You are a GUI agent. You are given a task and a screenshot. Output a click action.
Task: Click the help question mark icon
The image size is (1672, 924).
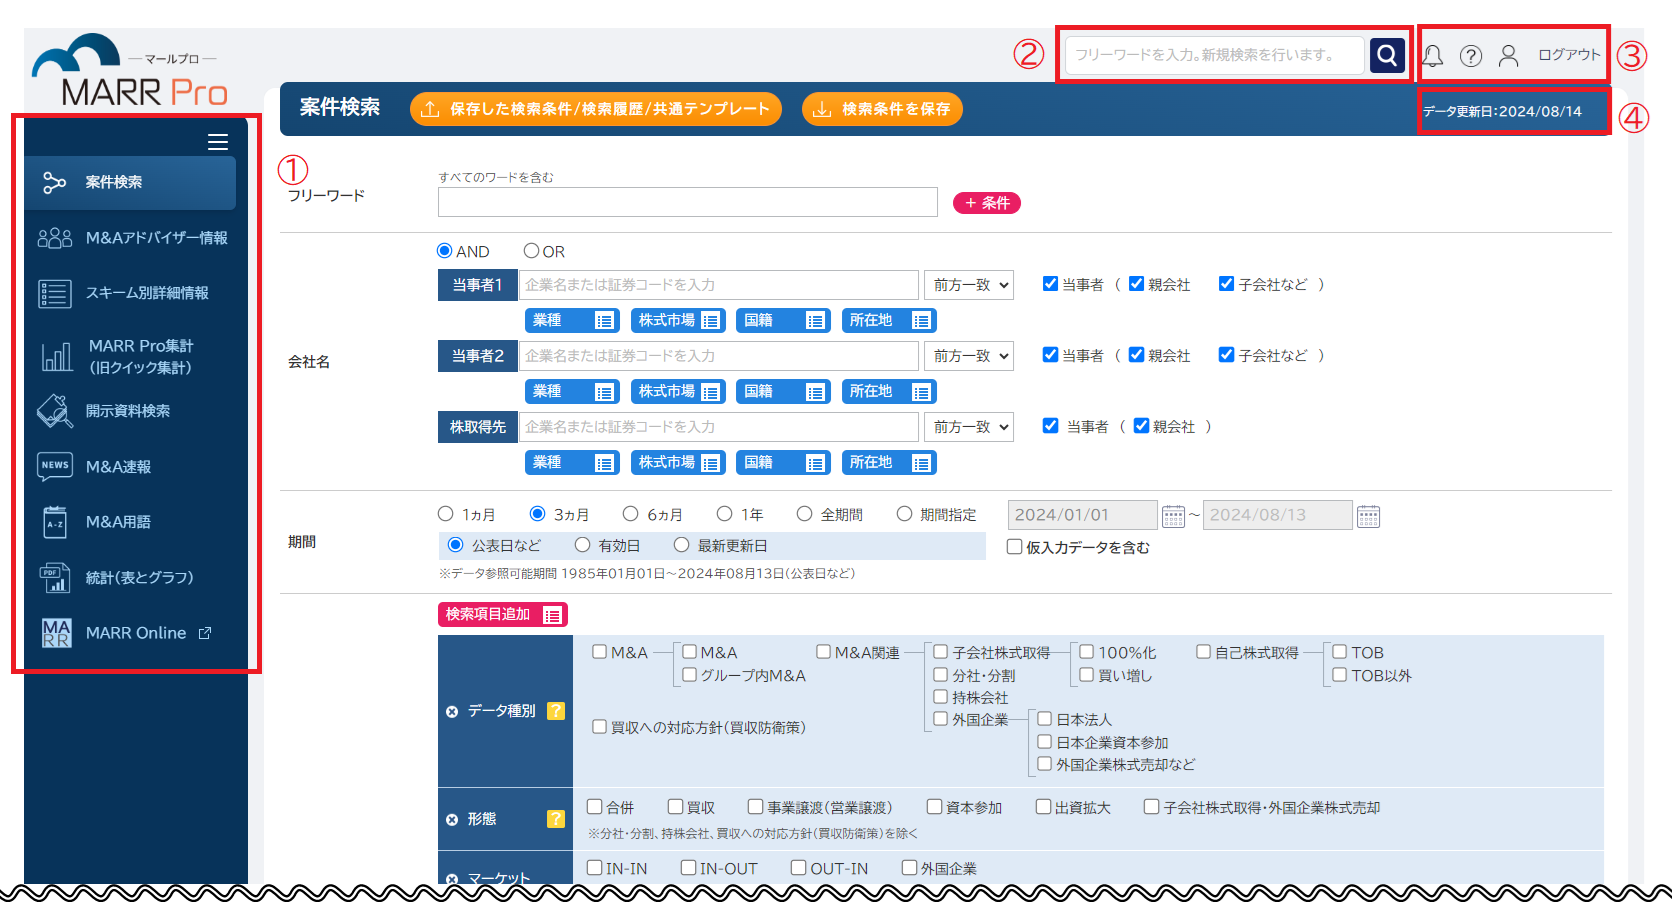click(x=1470, y=56)
